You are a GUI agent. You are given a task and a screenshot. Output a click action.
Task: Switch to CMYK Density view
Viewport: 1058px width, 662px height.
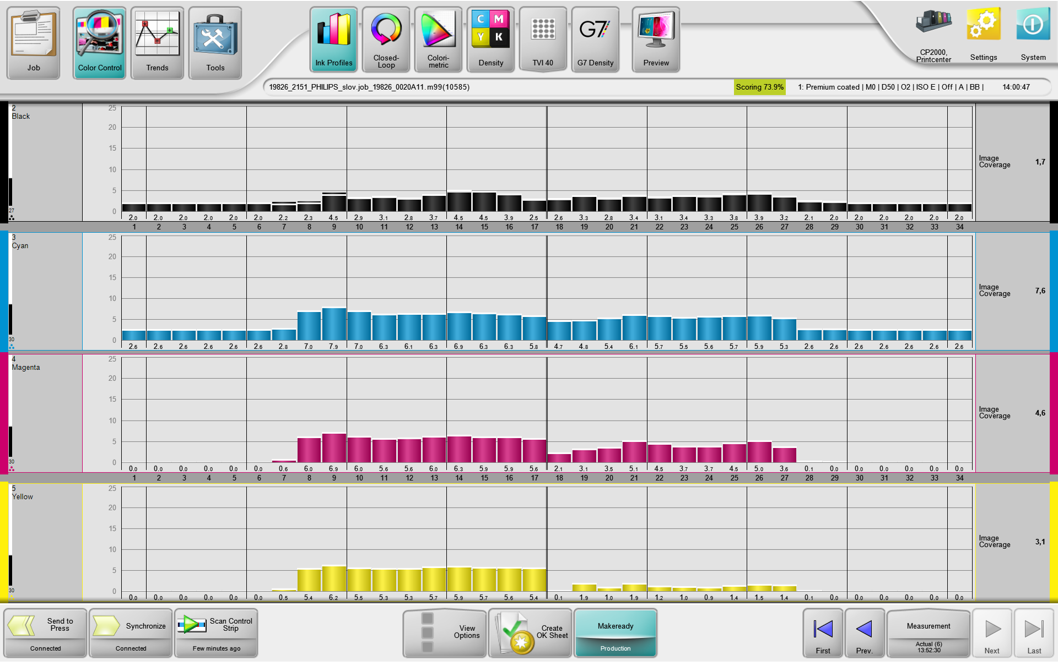[491, 39]
